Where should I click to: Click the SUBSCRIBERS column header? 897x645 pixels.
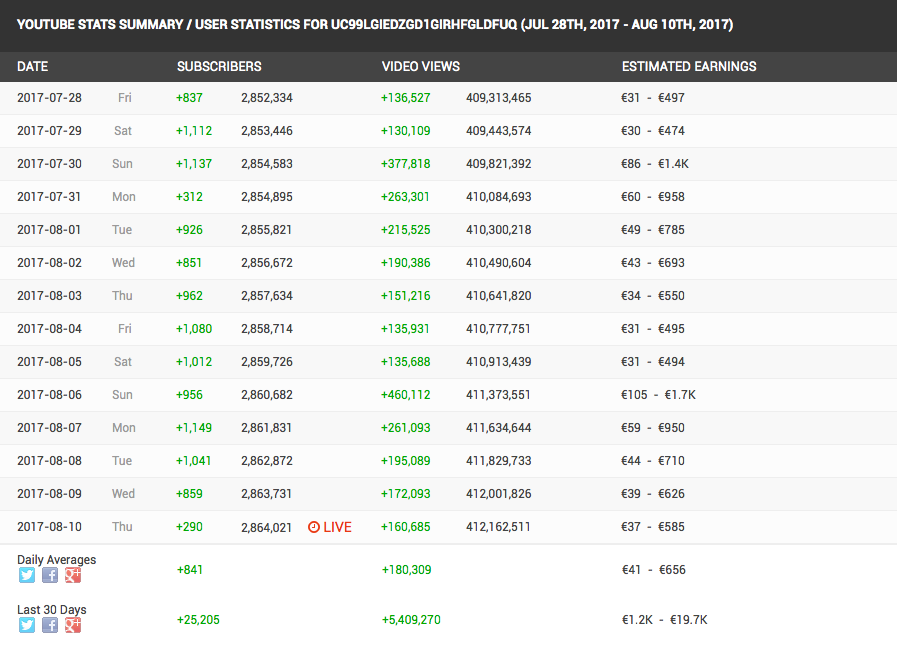pos(219,66)
